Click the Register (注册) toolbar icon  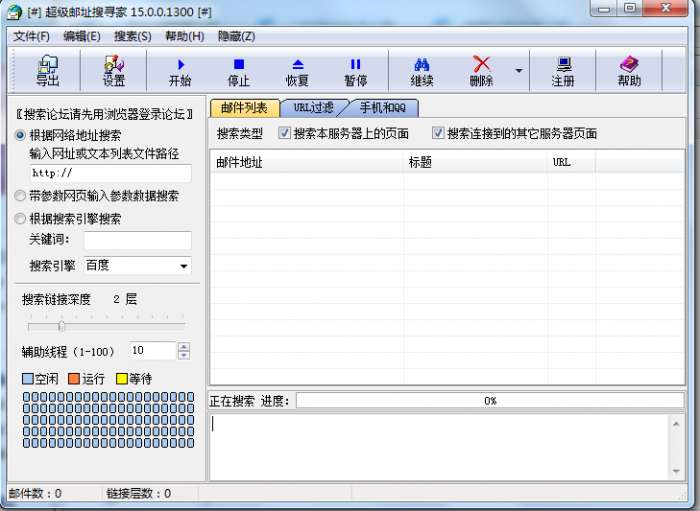click(x=563, y=72)
